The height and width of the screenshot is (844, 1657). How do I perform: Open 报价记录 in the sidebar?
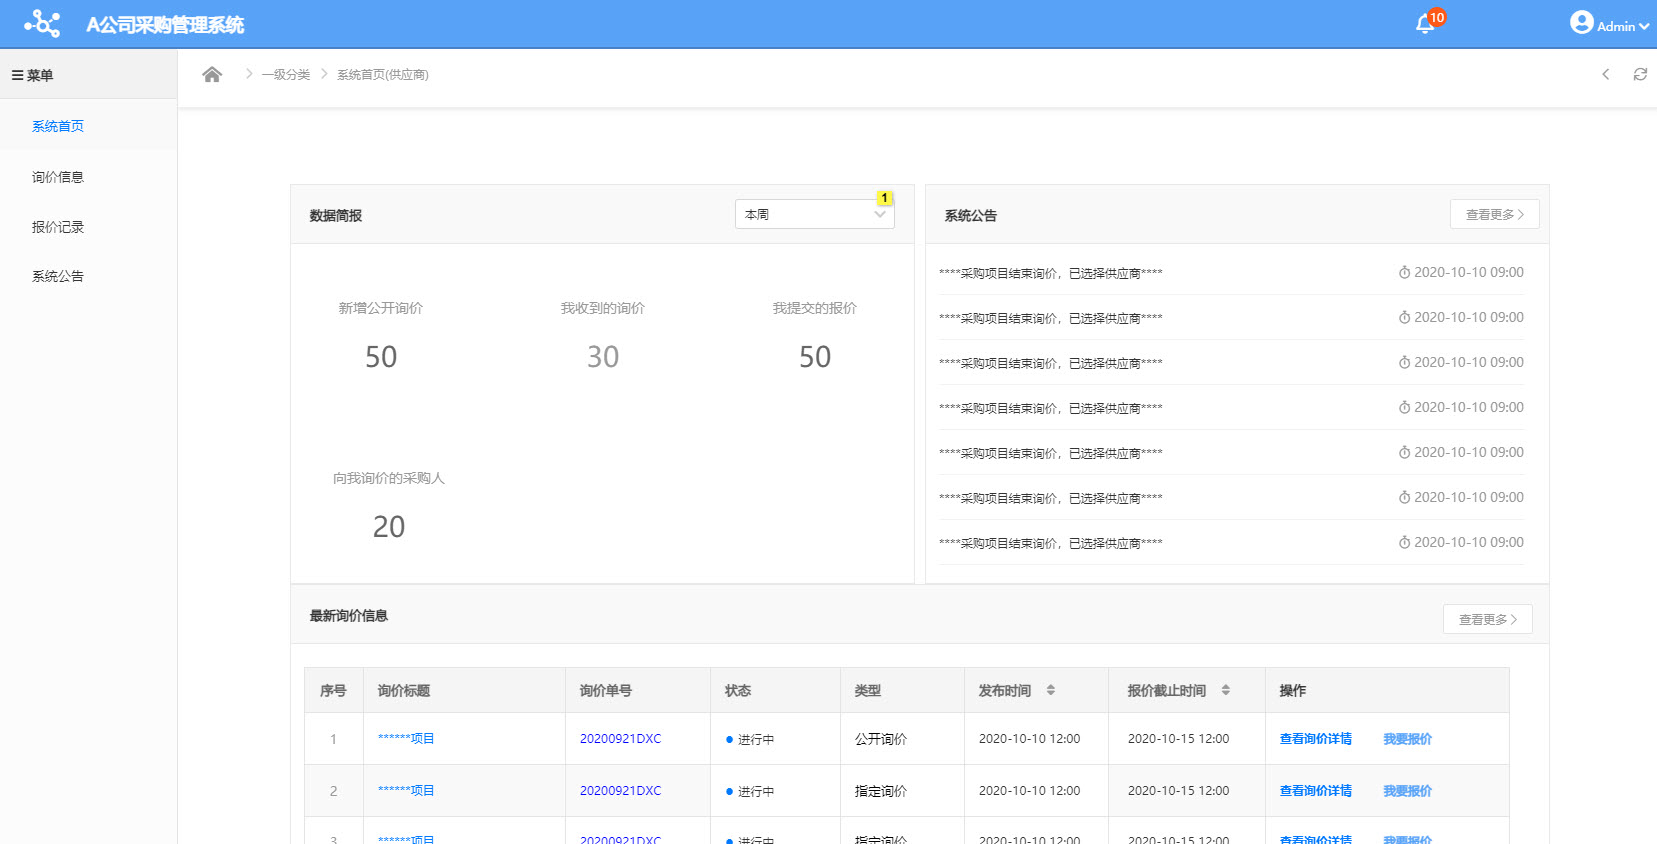[x=58, y=227]
